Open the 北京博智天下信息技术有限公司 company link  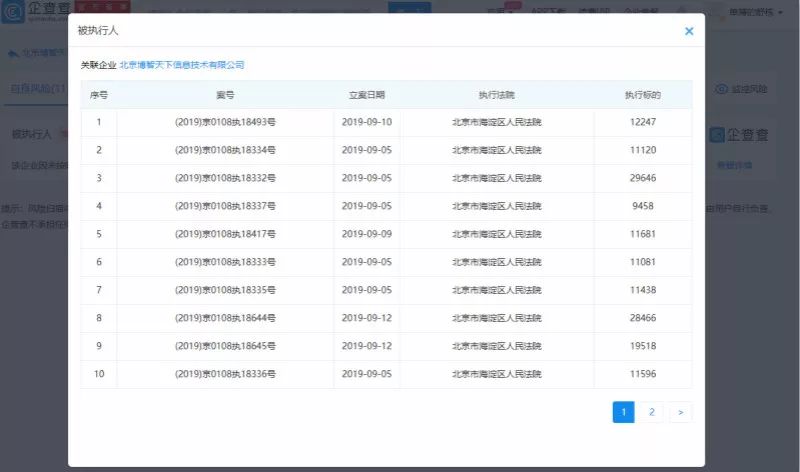[182, 65]
